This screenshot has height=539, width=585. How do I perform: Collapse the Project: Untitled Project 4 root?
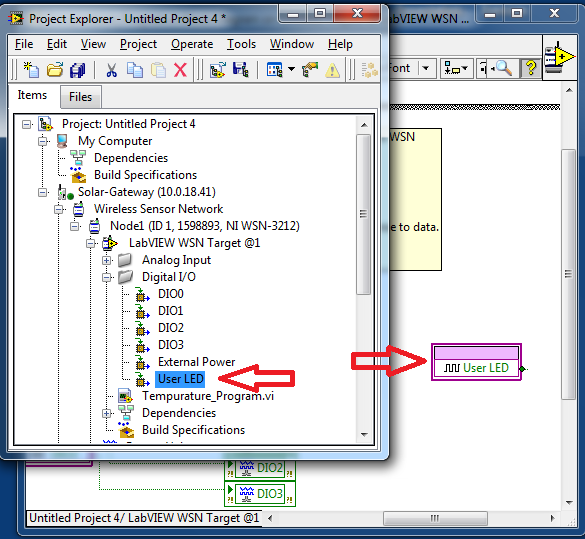pyautogui.click(x=26, y=124)
